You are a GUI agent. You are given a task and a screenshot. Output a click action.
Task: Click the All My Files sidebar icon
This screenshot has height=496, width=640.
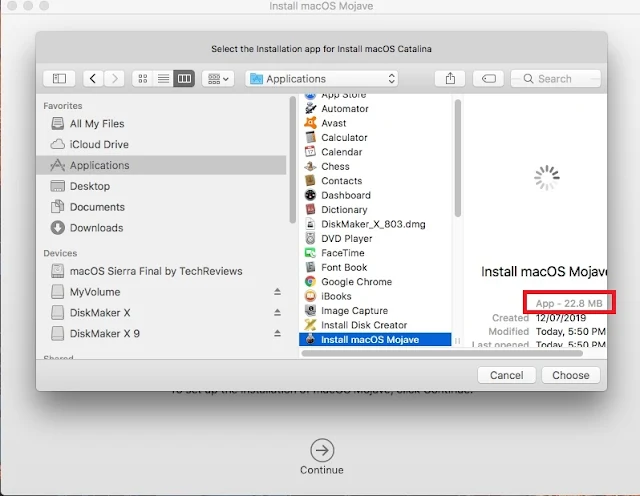[x=58, y=123]
